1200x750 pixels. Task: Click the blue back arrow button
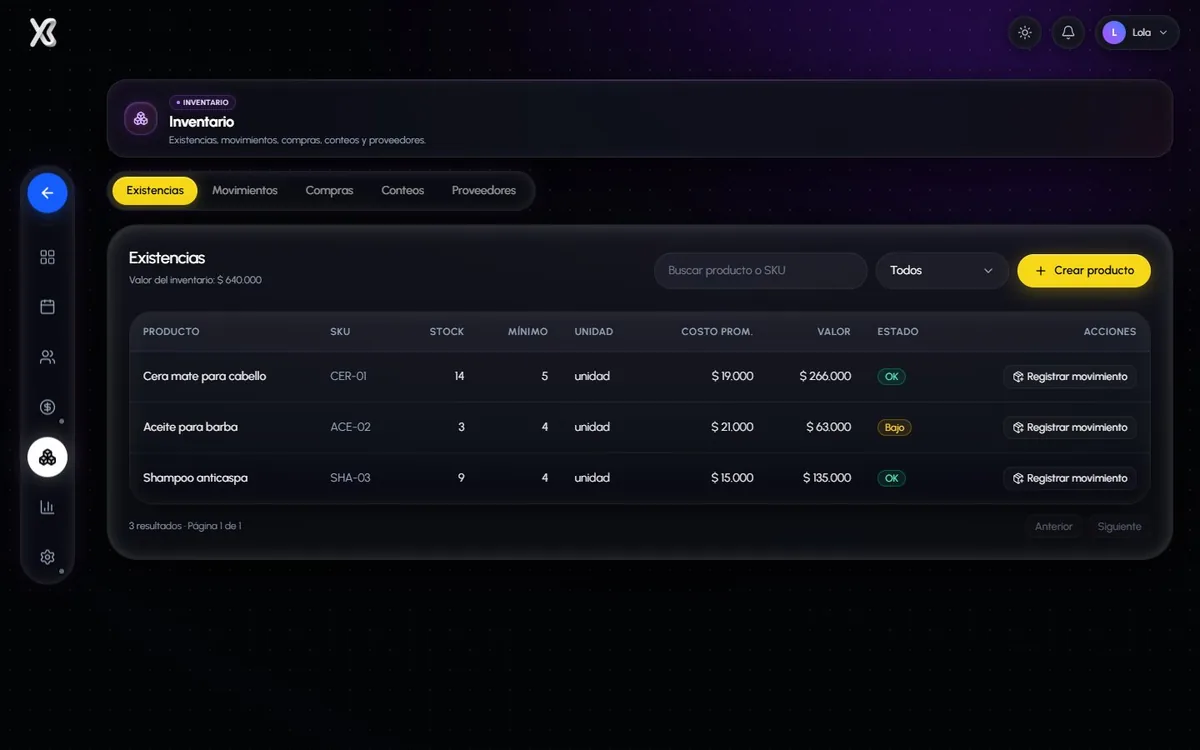pyautogui.click(x=47, y=193)
